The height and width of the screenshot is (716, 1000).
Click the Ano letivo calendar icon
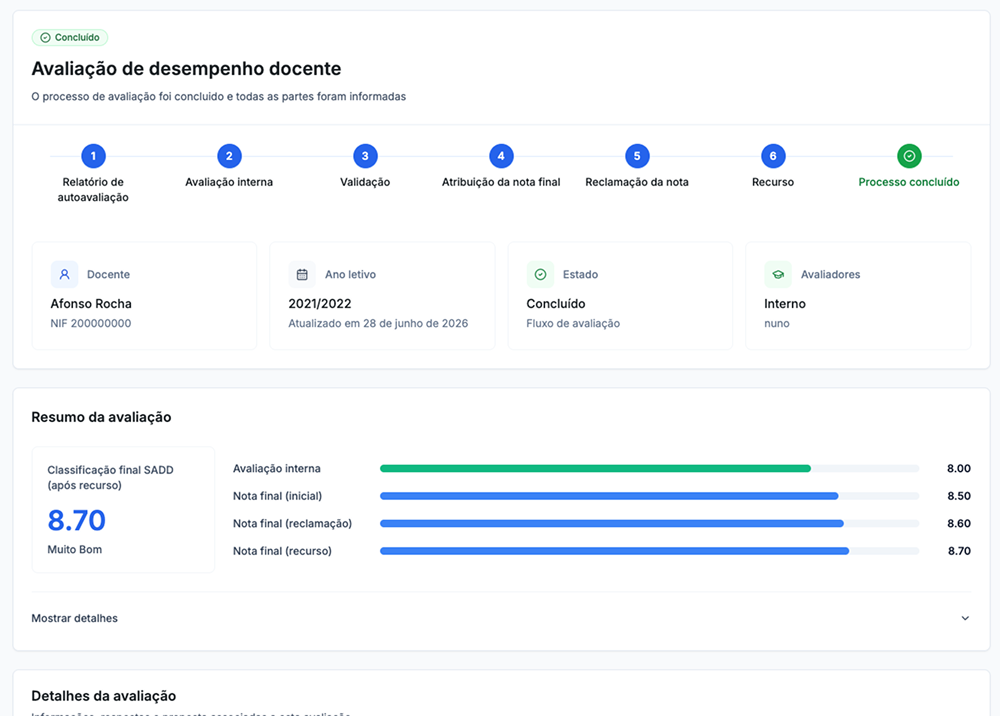(302, 274)
